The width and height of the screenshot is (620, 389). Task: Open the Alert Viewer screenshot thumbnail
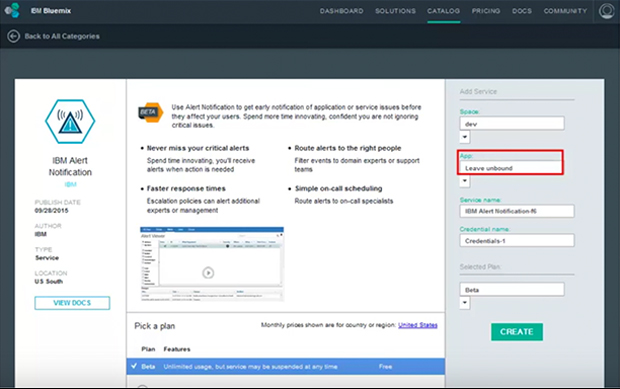coord(212,264)
